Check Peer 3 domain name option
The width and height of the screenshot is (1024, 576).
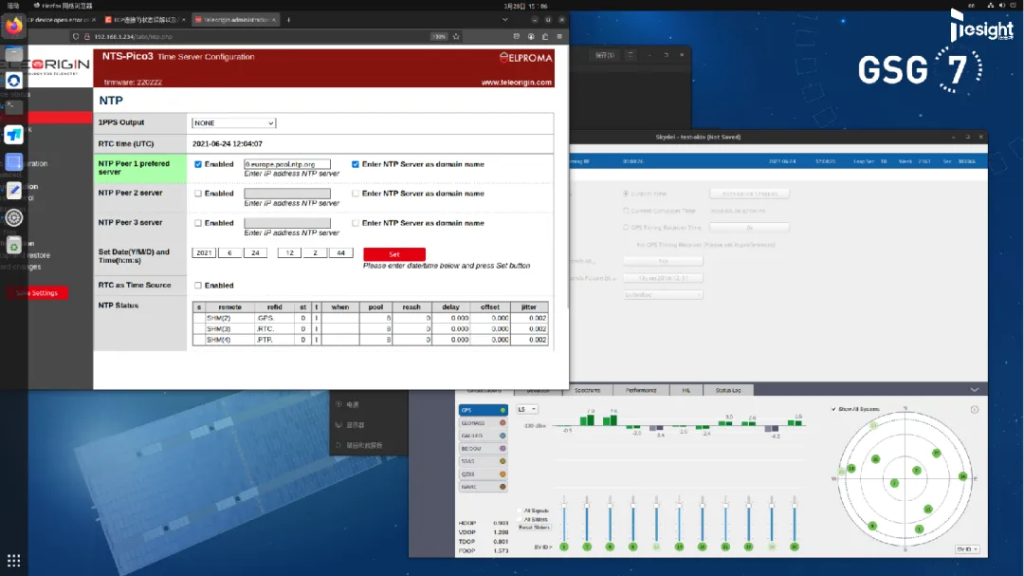[355, 223]
